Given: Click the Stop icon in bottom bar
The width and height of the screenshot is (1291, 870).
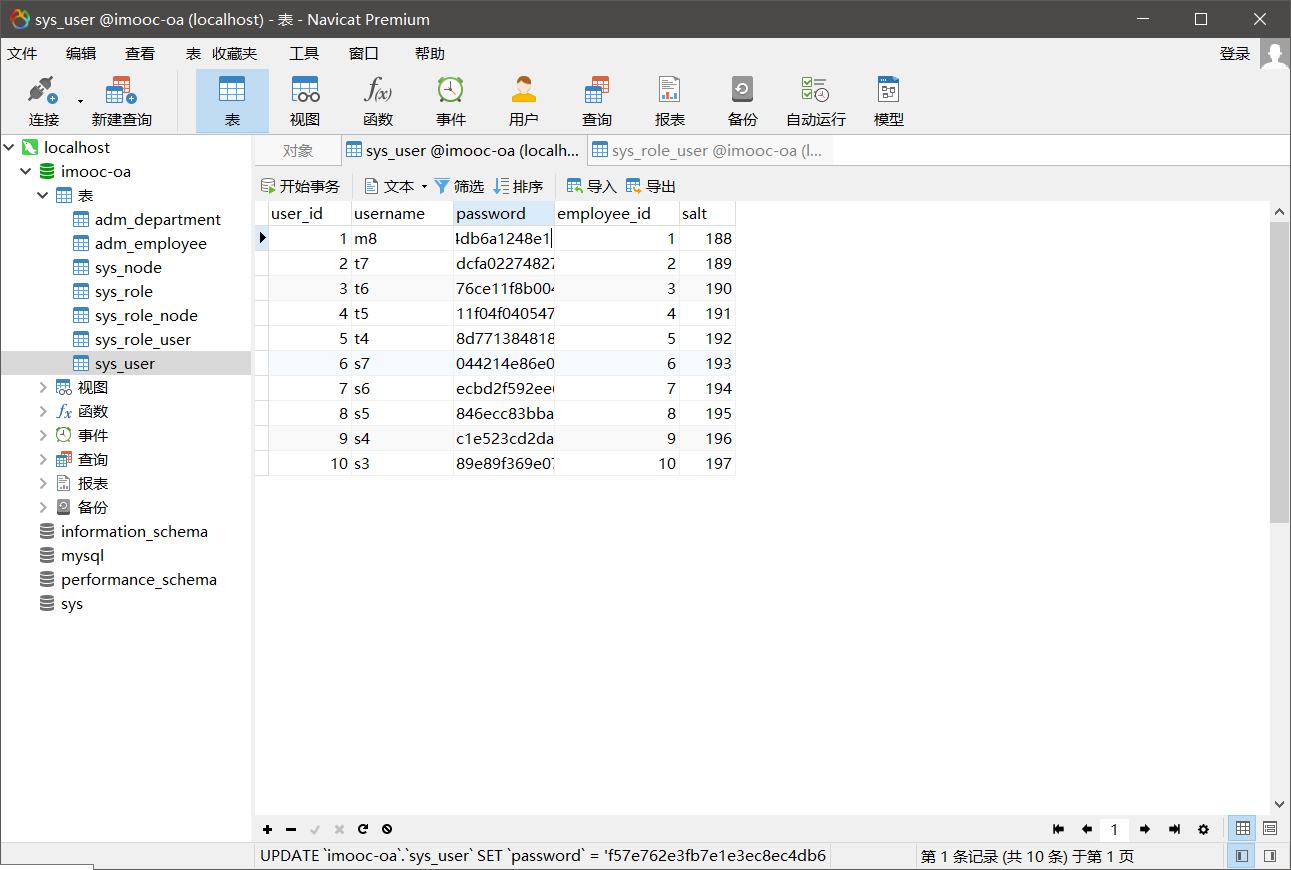Looking at the screenshot, I should (387, 829).
